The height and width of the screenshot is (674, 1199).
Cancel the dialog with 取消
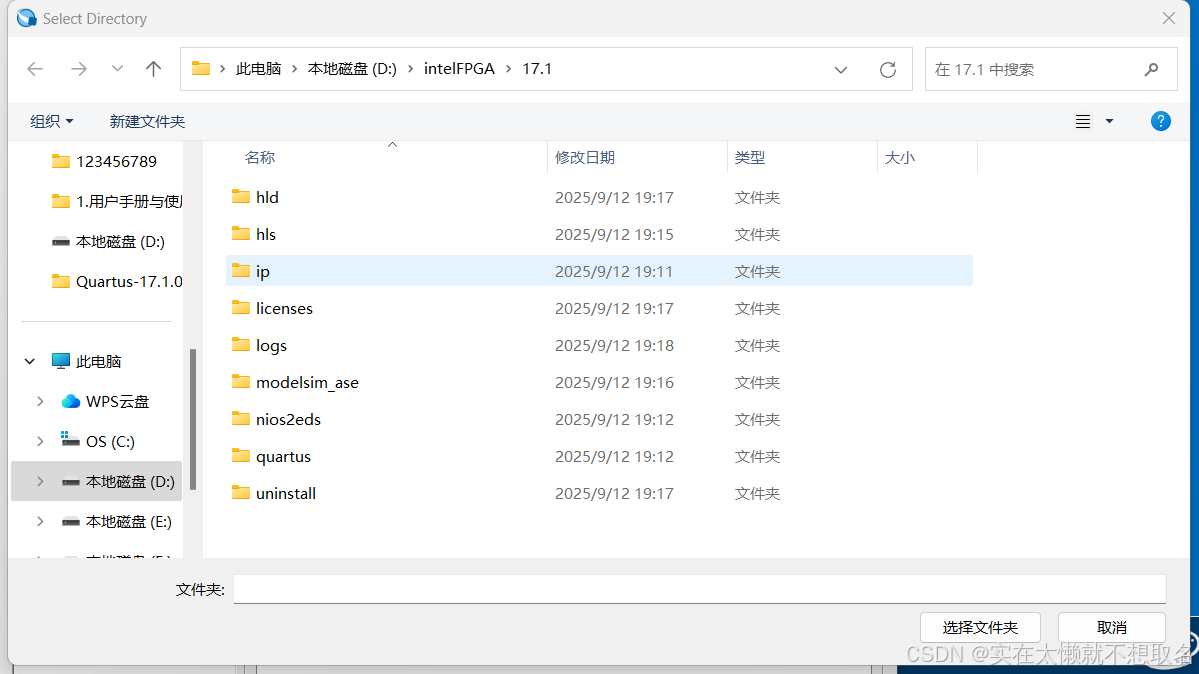1112,627
